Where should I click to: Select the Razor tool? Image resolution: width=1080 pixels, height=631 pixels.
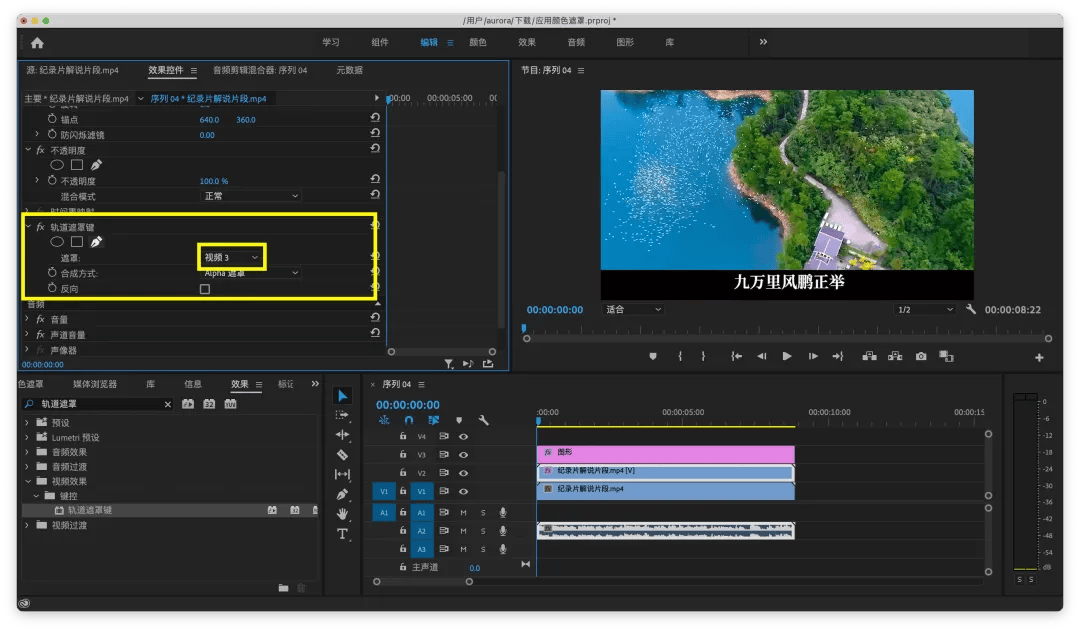coord(342,455)
